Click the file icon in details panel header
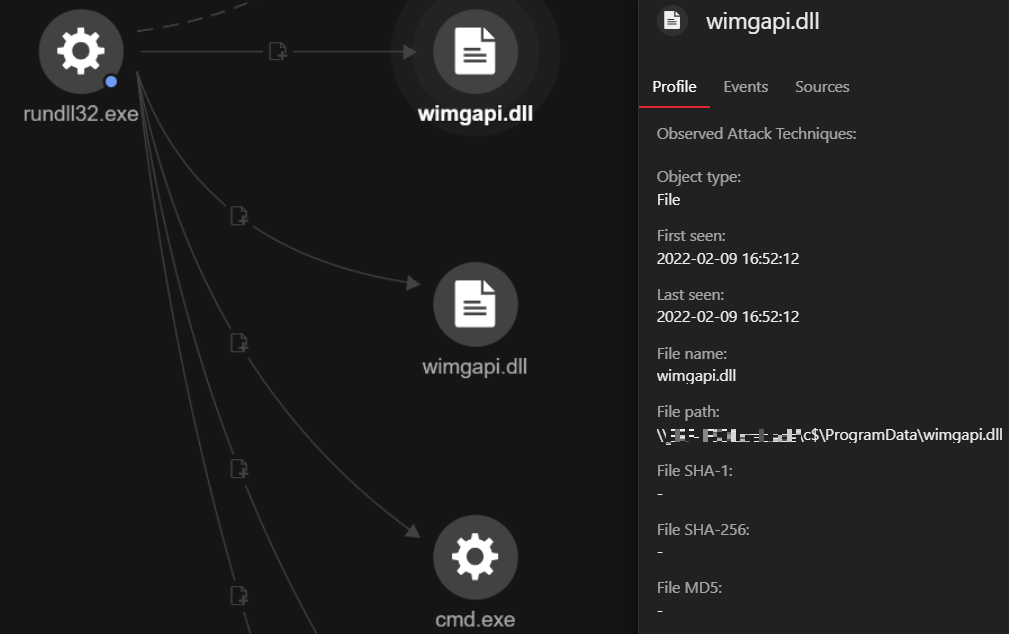Screen dimensions: 1009x634 pyautogui.click(x=673, y=20)
